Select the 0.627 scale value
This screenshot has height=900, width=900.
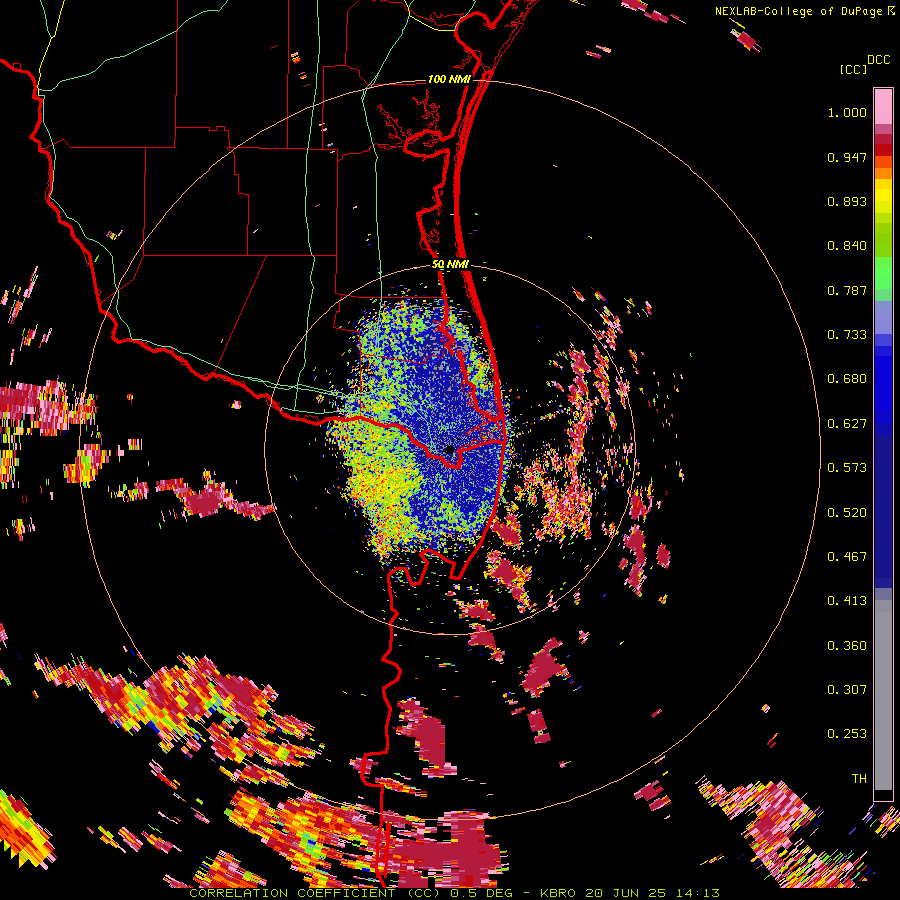[847, 424]
